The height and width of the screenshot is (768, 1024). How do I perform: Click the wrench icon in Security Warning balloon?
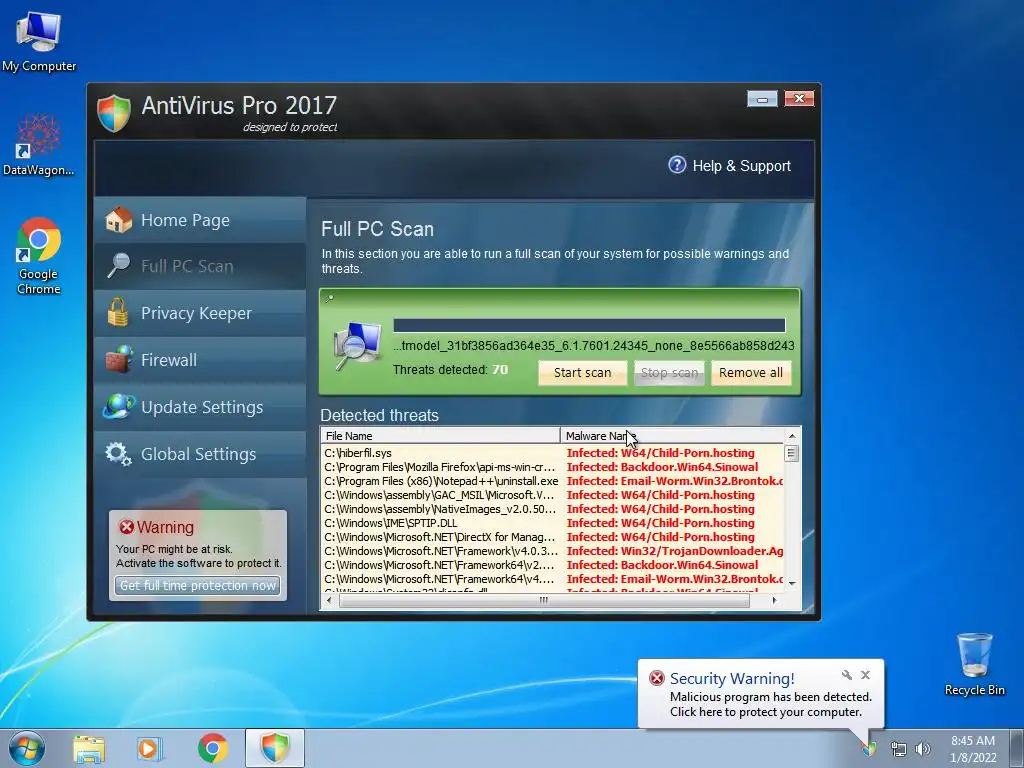click(x=846, y=675)
